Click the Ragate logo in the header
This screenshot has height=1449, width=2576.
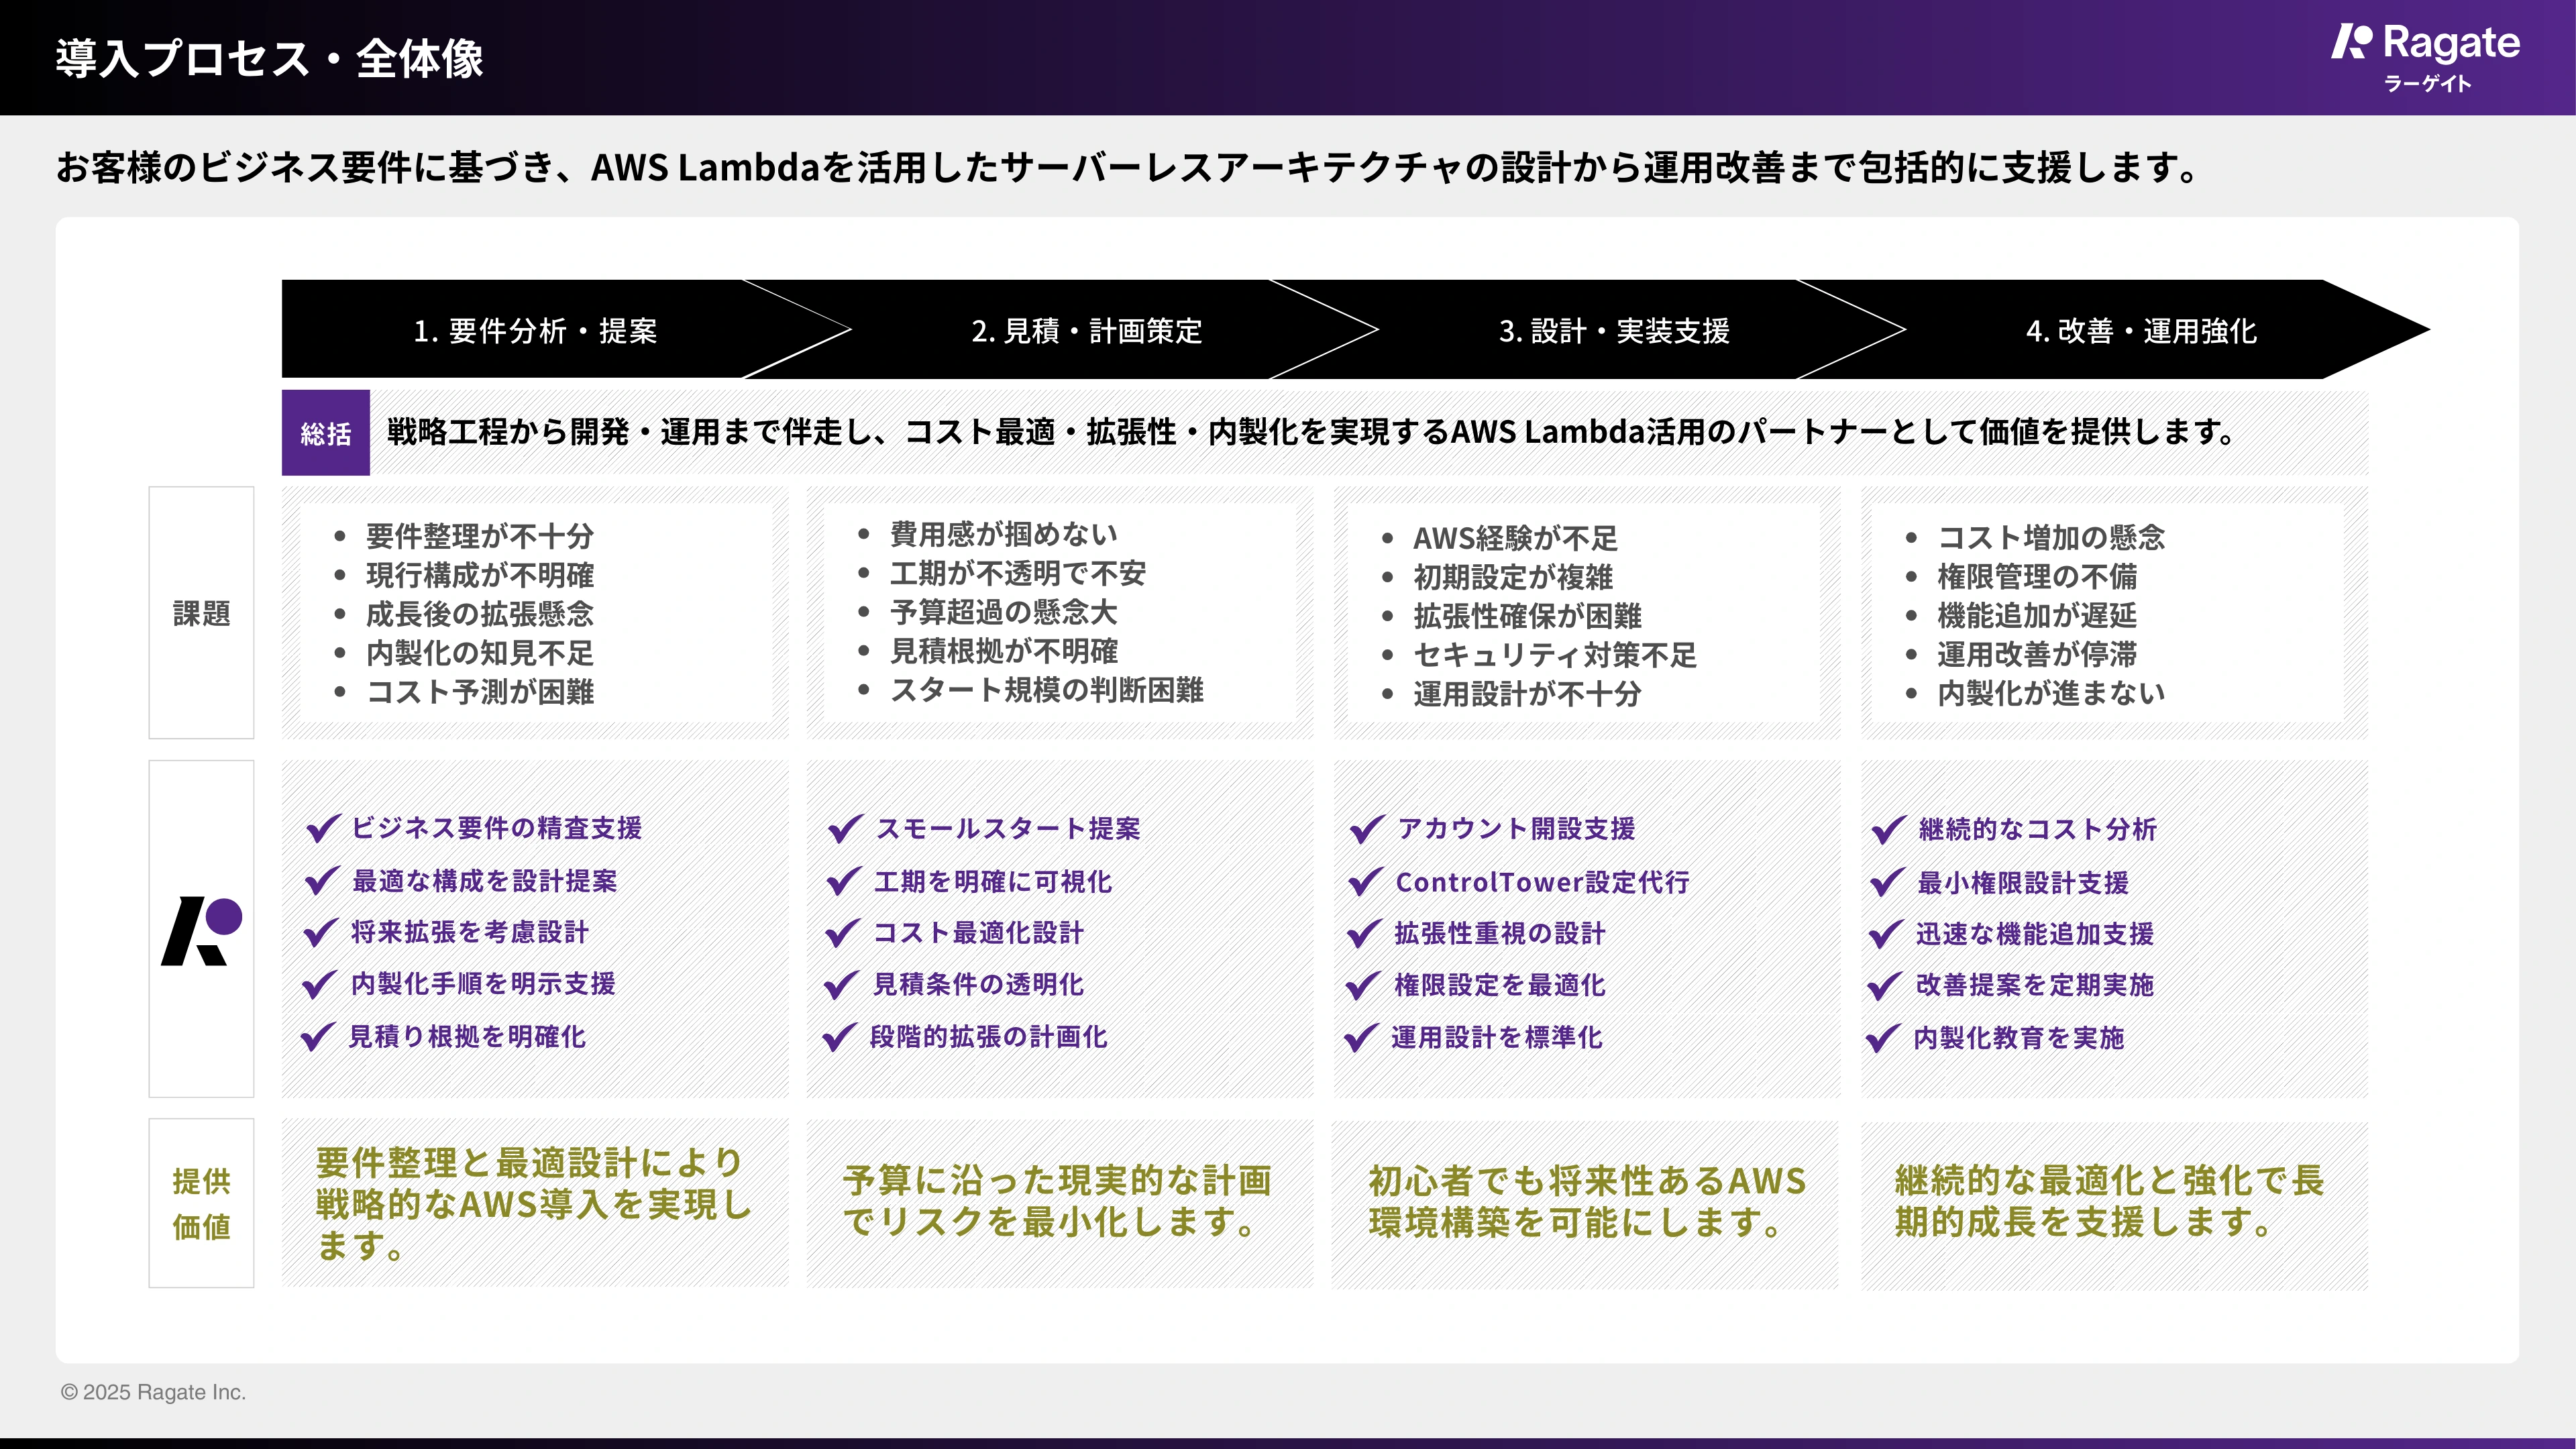coord(2426,58)
